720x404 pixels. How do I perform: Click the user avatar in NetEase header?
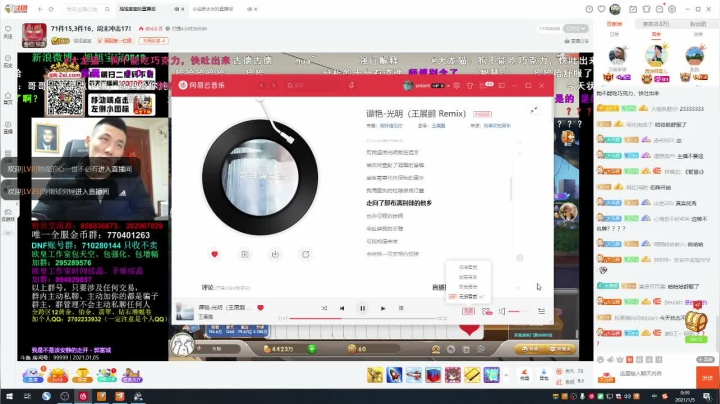(408, 85)
